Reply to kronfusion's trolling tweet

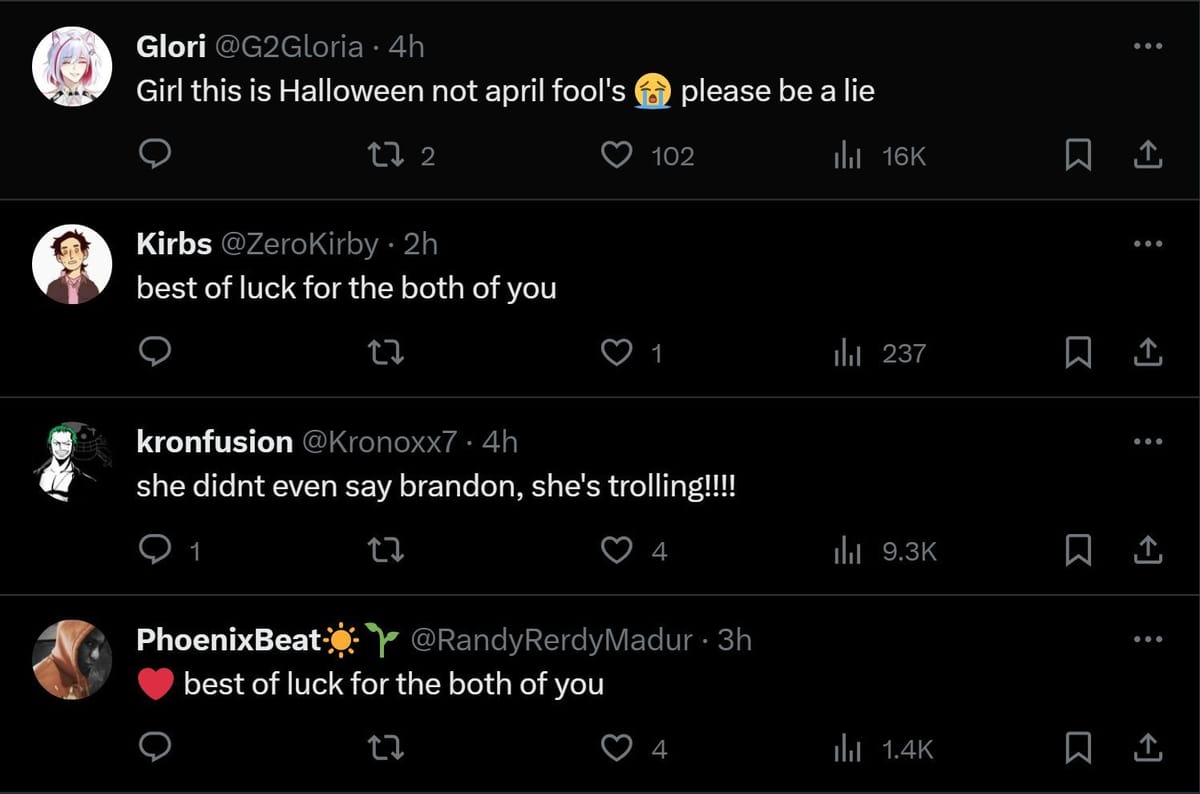[x=154, y=550]
